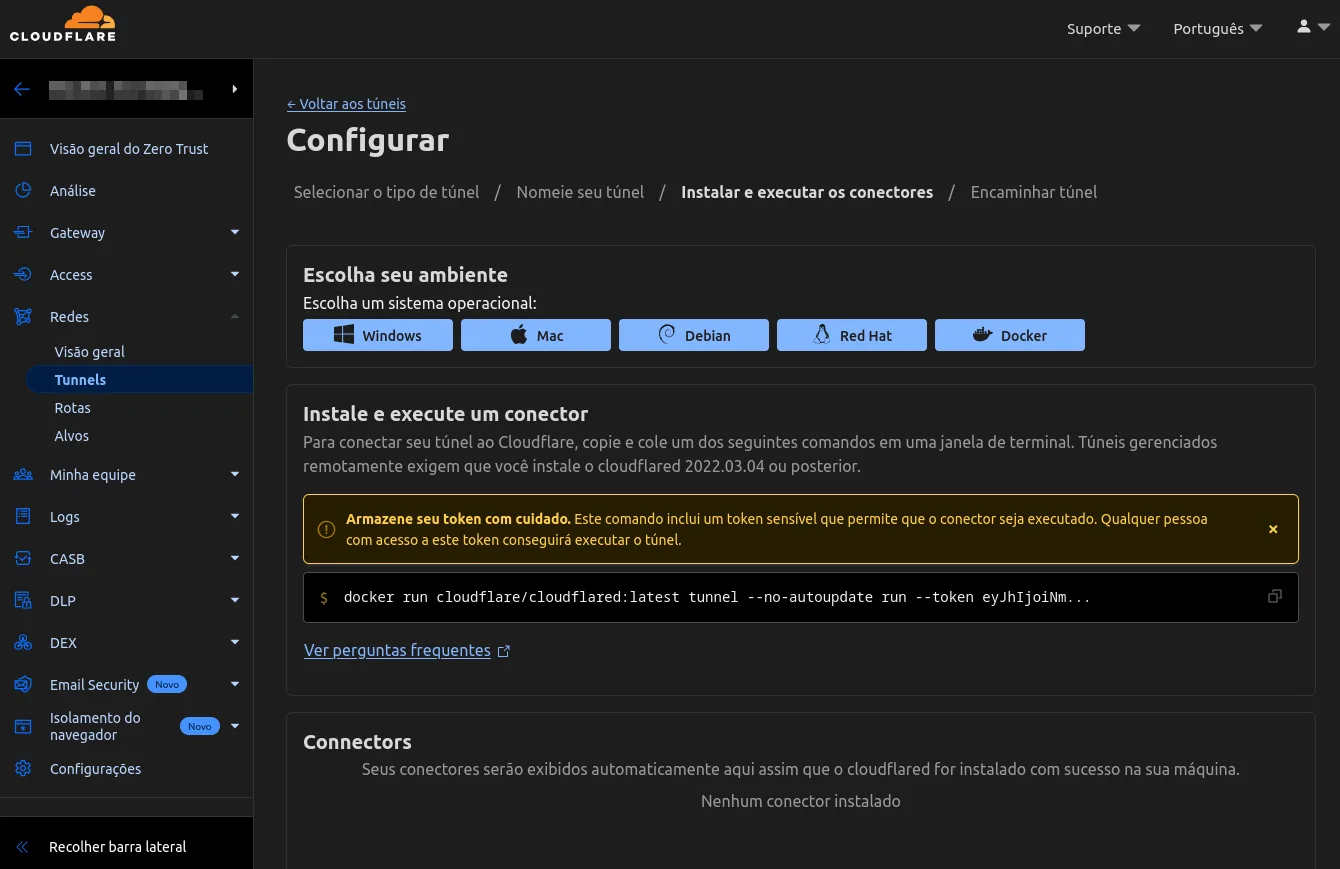This screenshot has height=869, width=1340.
Task: Go to the Nomeie seu túnel step
Action: (580, 192)
